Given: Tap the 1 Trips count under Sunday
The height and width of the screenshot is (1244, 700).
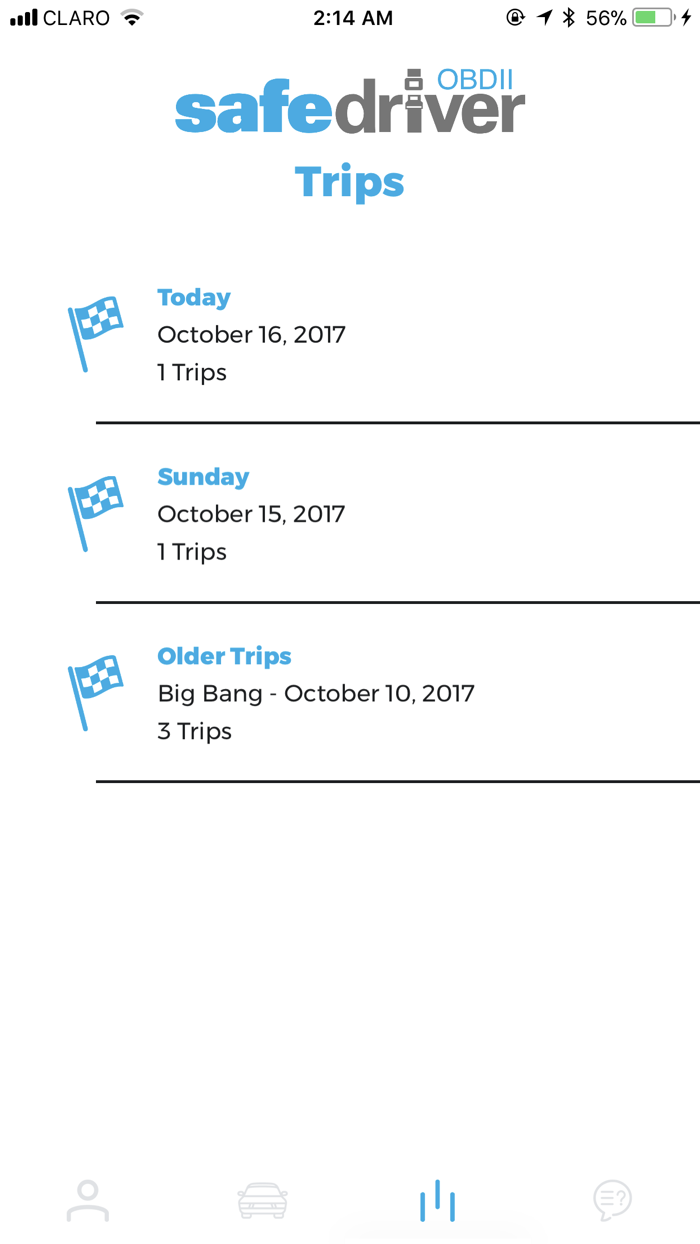Looking at the screenshot, I should coord(192,552).
